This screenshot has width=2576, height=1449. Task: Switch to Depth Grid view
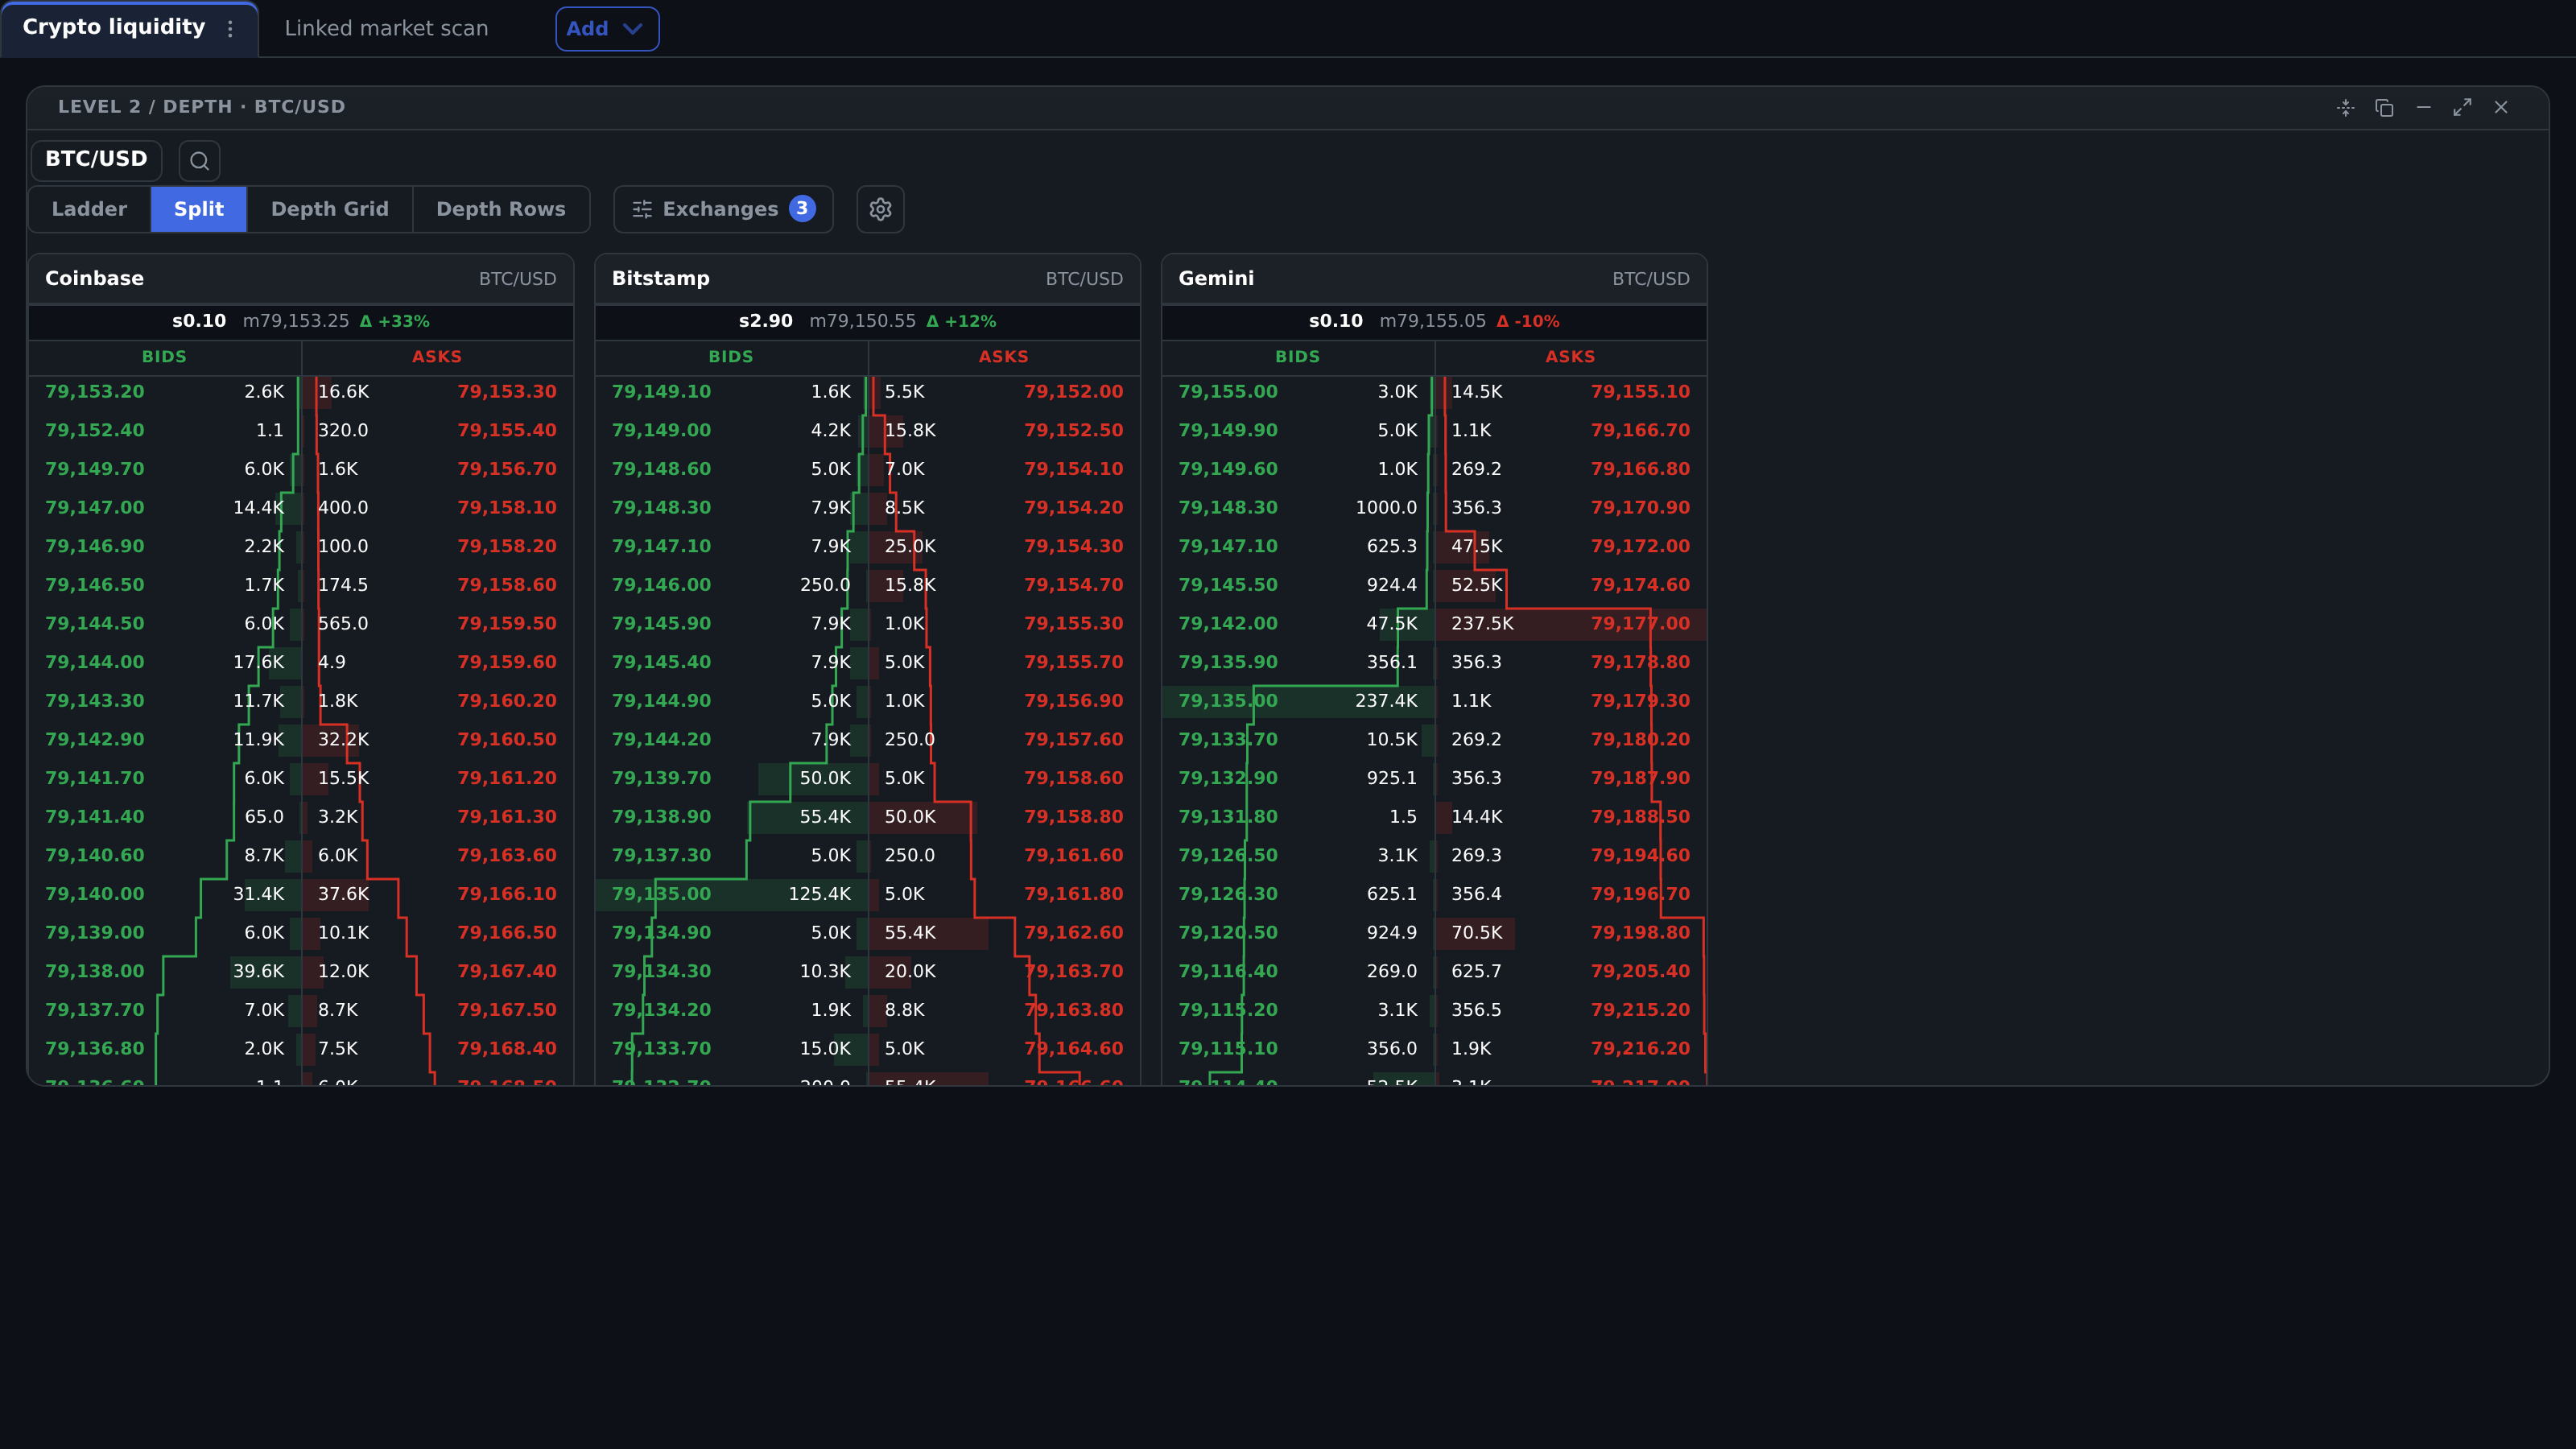tap(330, 209)
